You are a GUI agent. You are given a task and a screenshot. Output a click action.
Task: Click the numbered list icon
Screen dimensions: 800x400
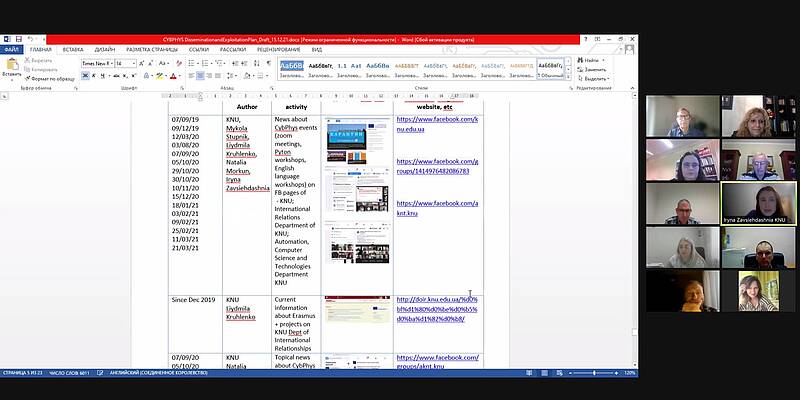206,63
